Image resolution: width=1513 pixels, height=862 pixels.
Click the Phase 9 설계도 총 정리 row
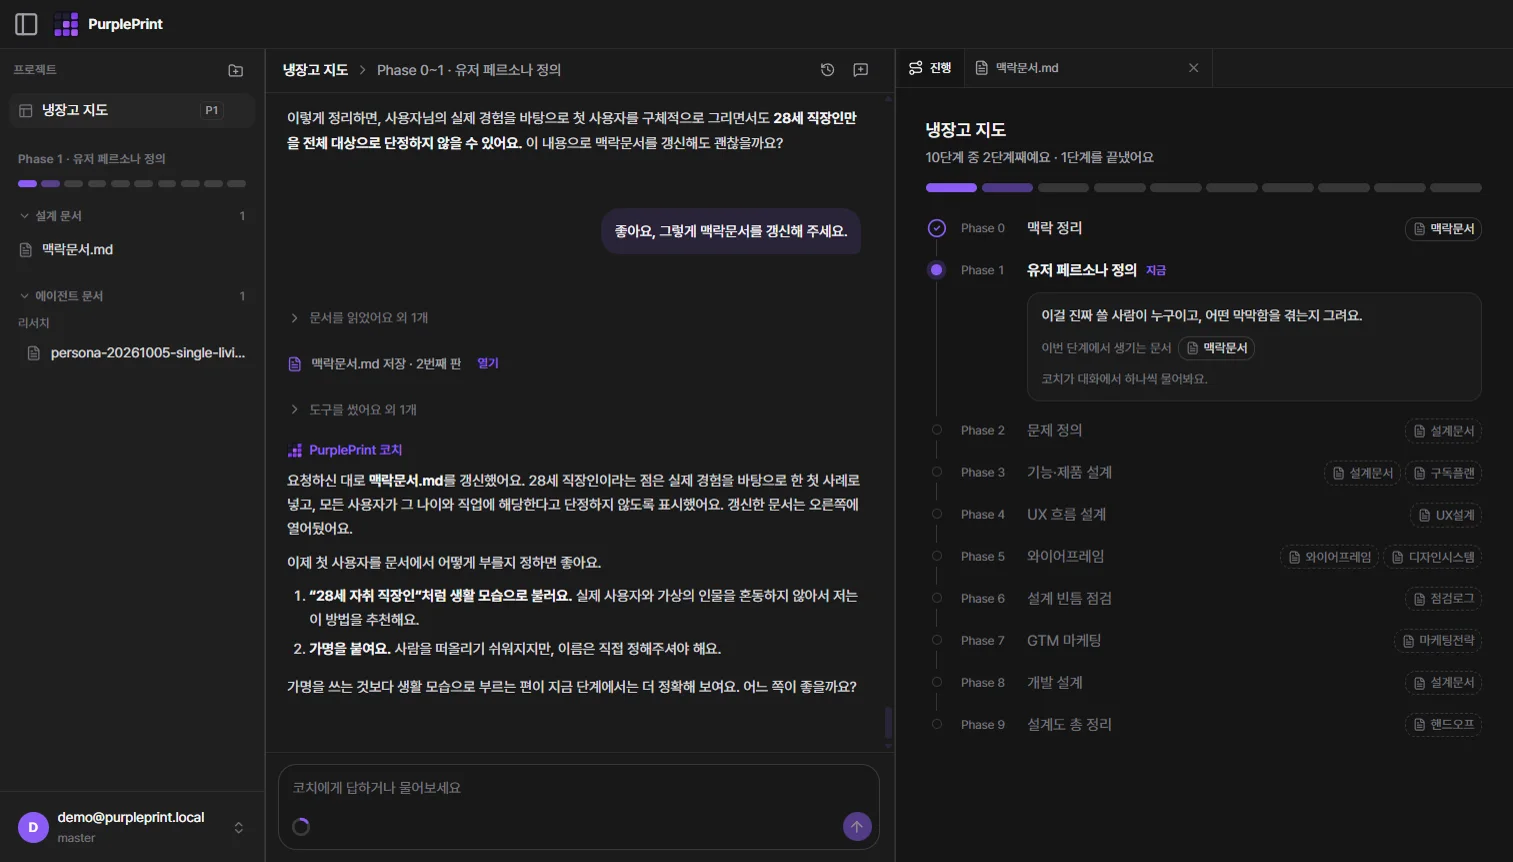[x=1204, y=725]
